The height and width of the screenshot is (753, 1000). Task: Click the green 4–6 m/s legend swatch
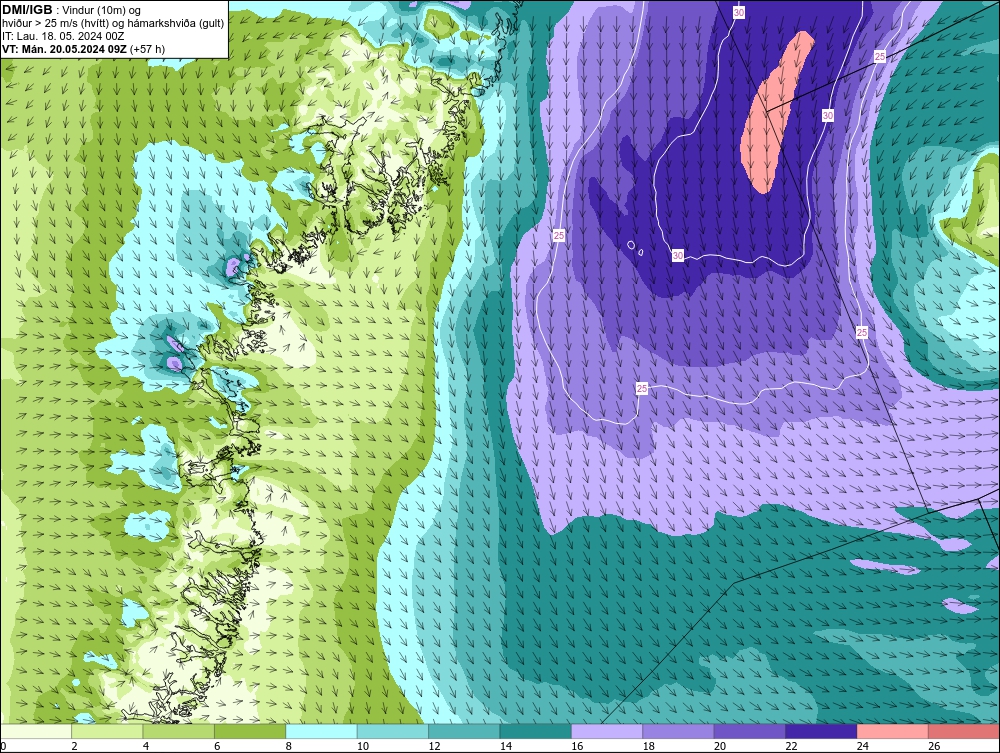179,731
